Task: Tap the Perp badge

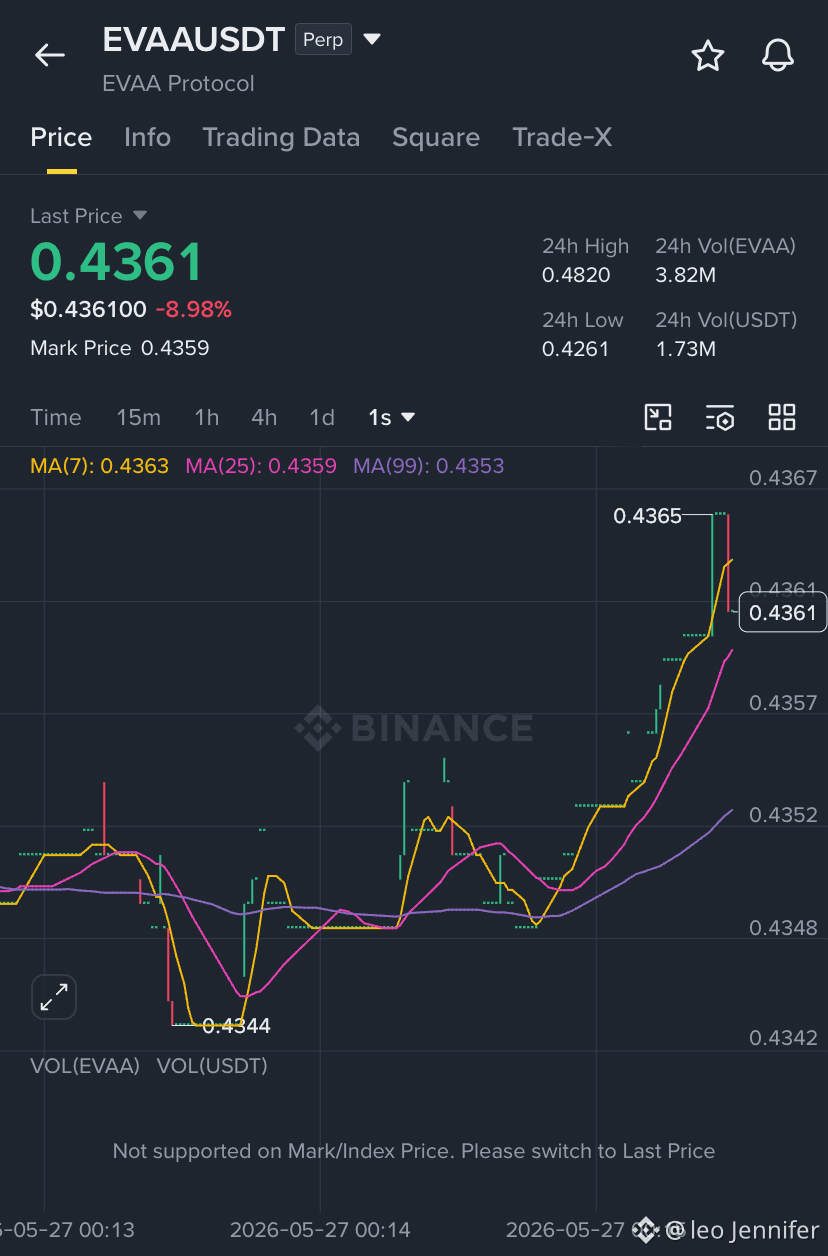Action: pos(322,40)
